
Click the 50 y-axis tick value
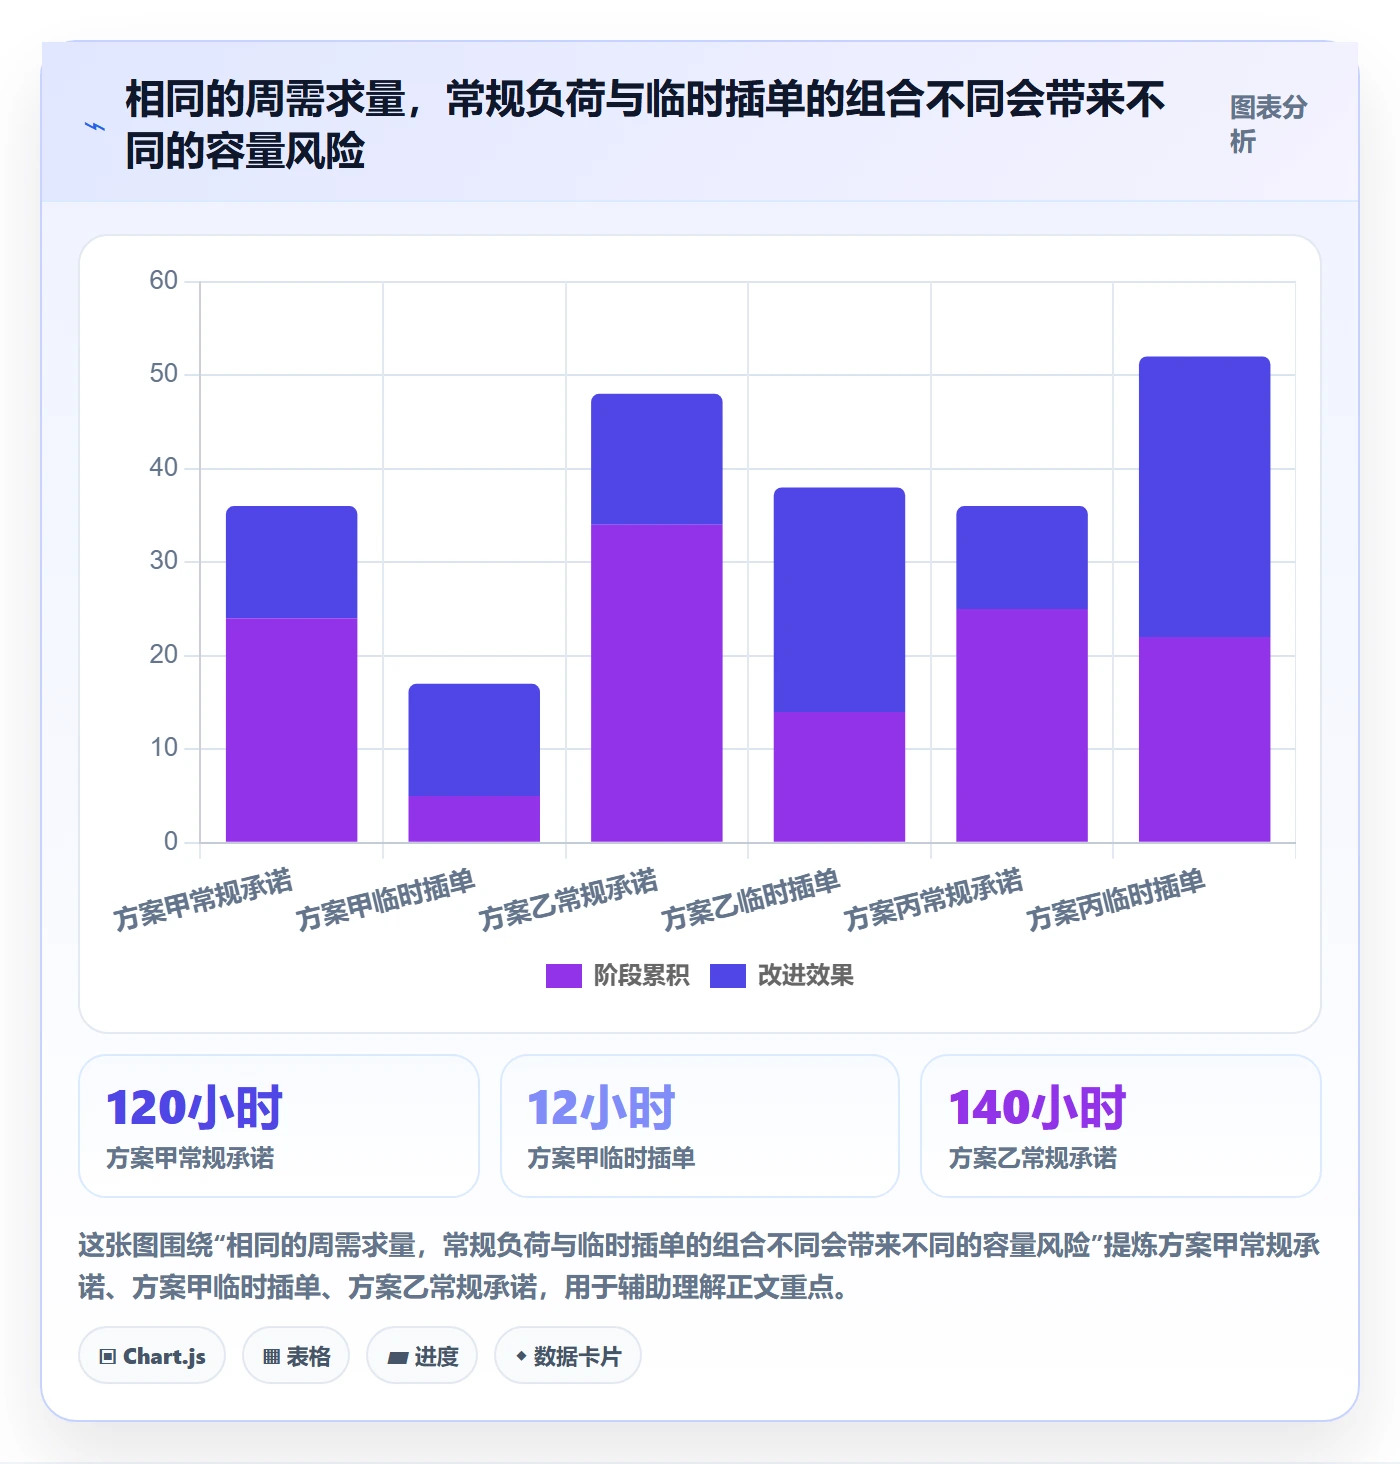(x=164, y=374)
